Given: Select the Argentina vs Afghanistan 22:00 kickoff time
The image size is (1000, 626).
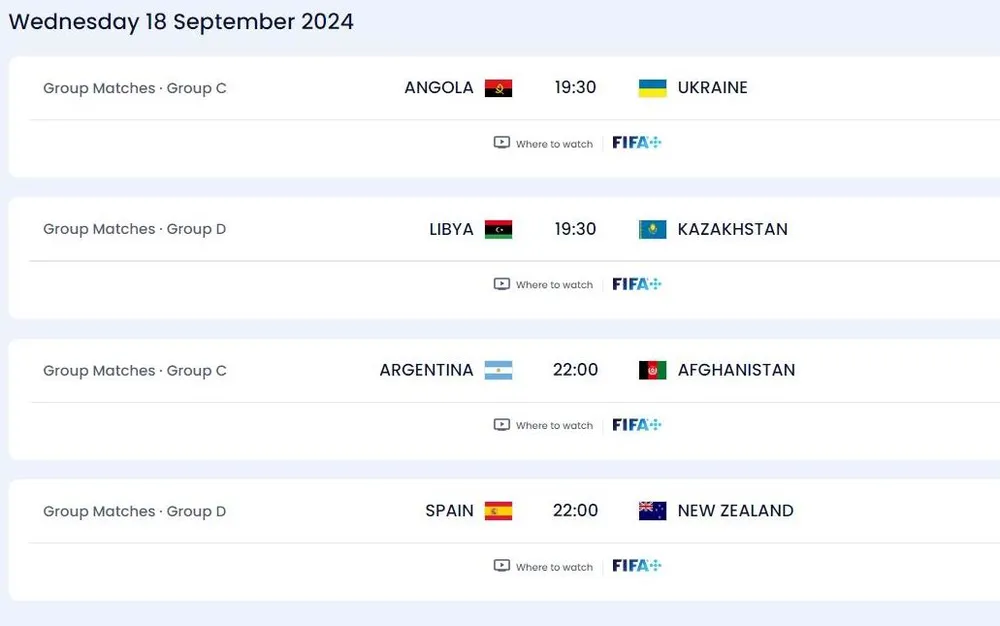Looking at the screenshot, I should (x=575, y=370).
